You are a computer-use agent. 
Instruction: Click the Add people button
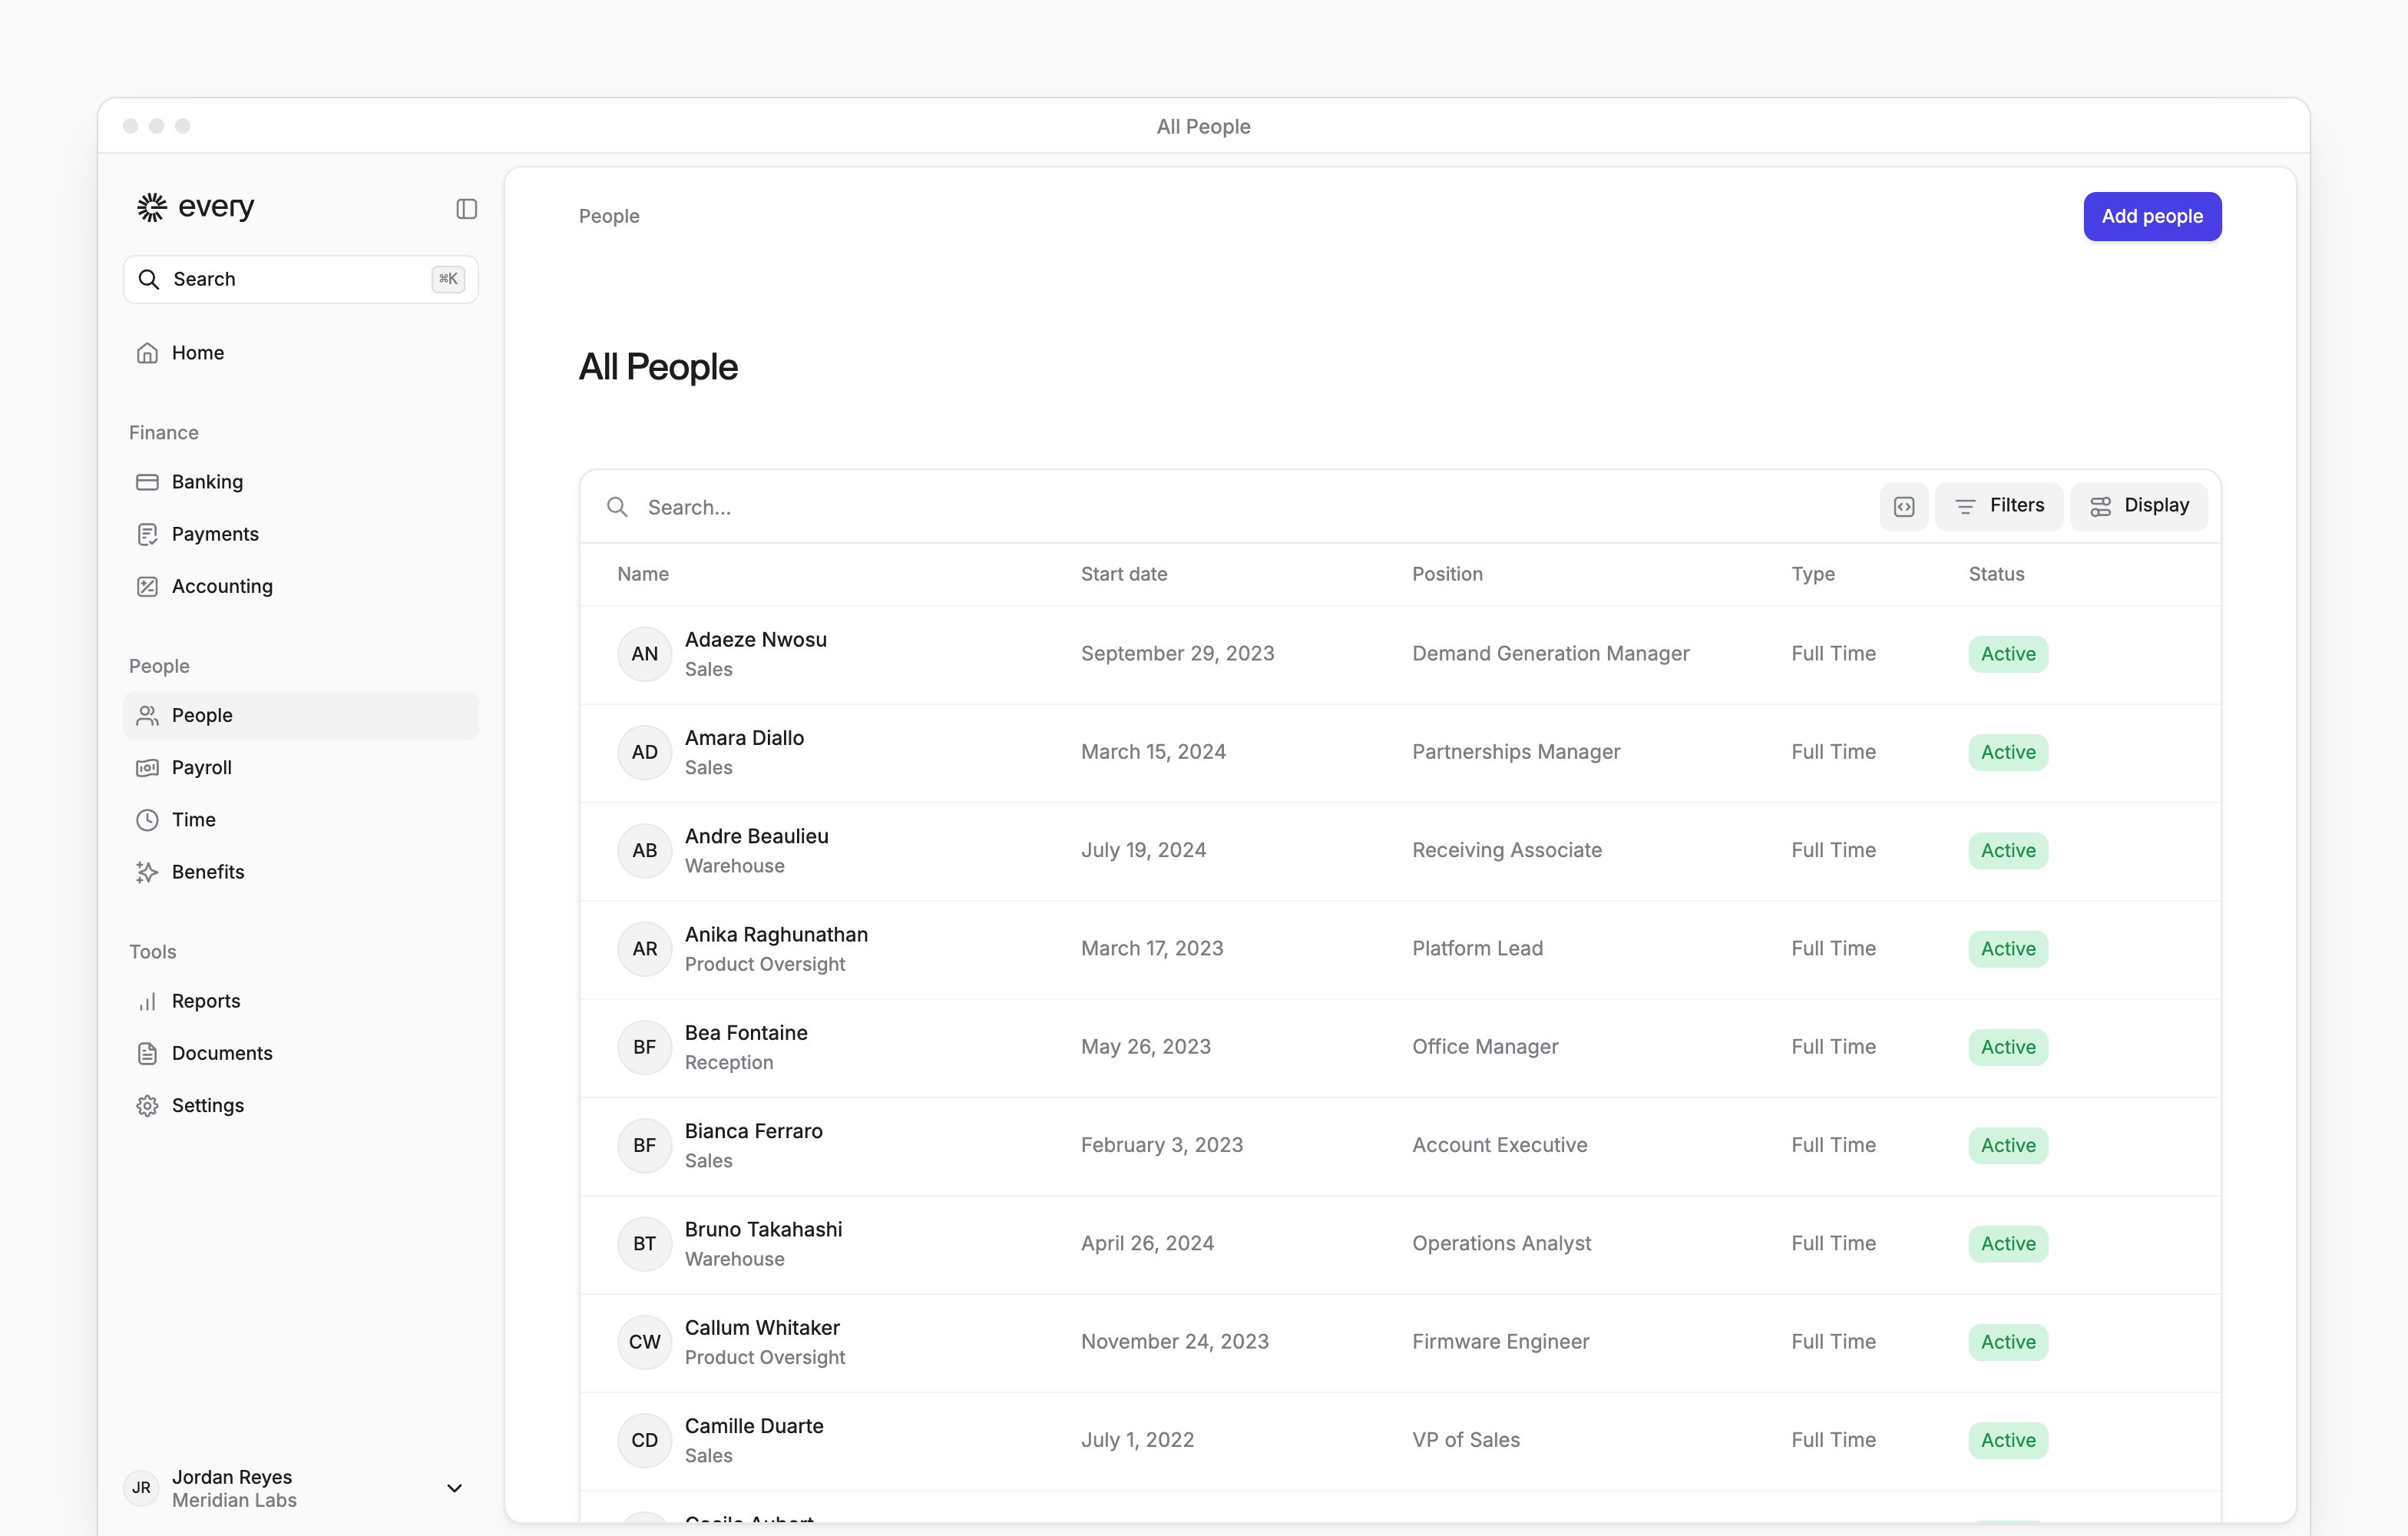click(2152, 216)
